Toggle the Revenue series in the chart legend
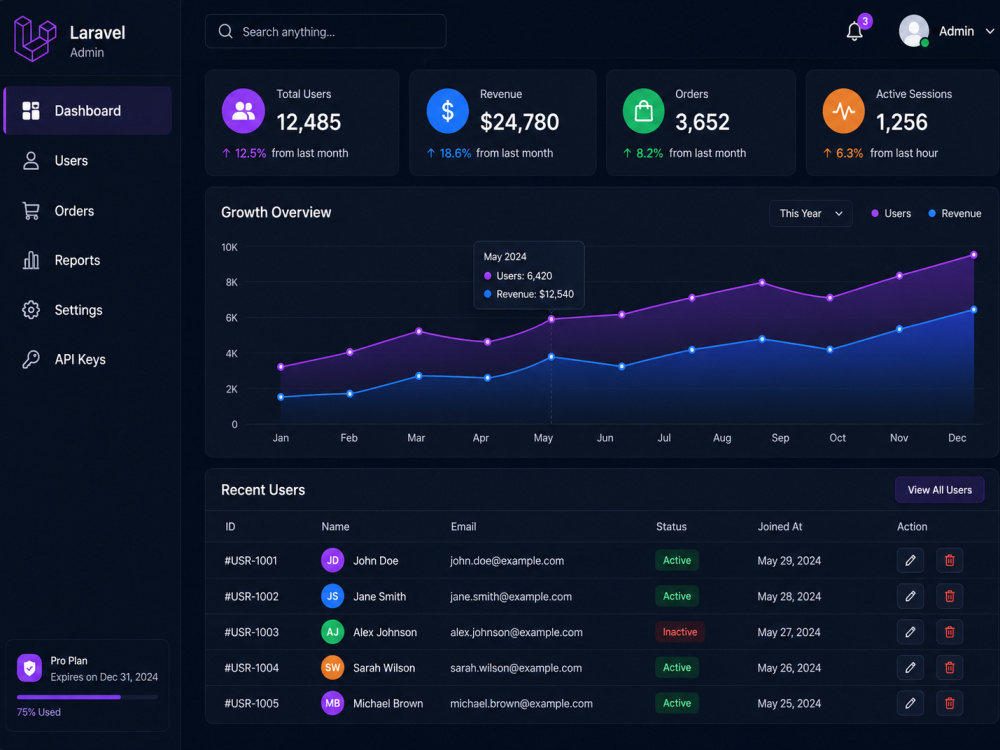Viewport: 1000px width, 750px height. [955, 214]
